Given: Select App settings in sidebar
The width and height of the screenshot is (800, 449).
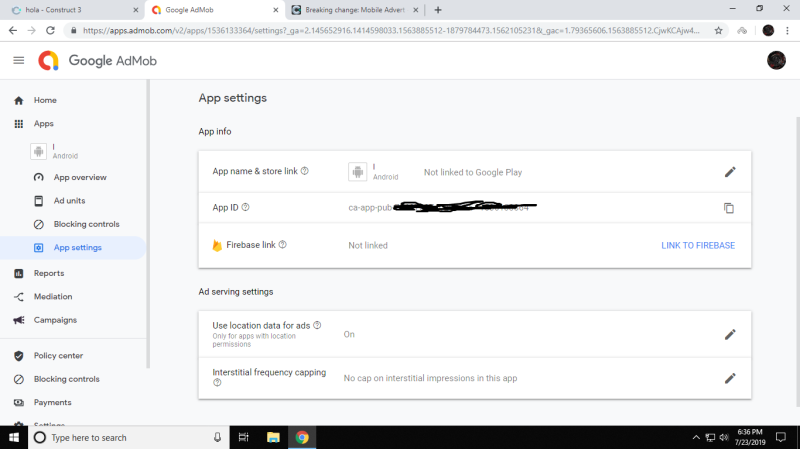Looking at the screenshot, I should 73,247.
